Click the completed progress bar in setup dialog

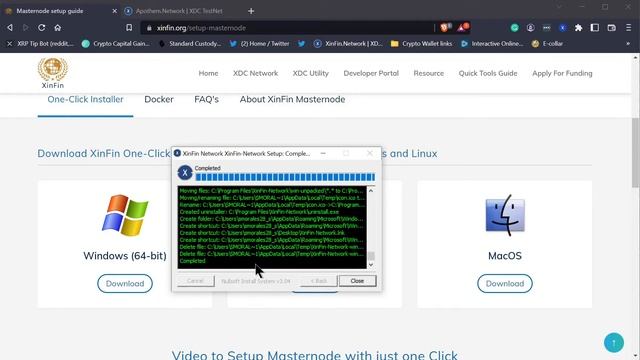tap(285, 177)
